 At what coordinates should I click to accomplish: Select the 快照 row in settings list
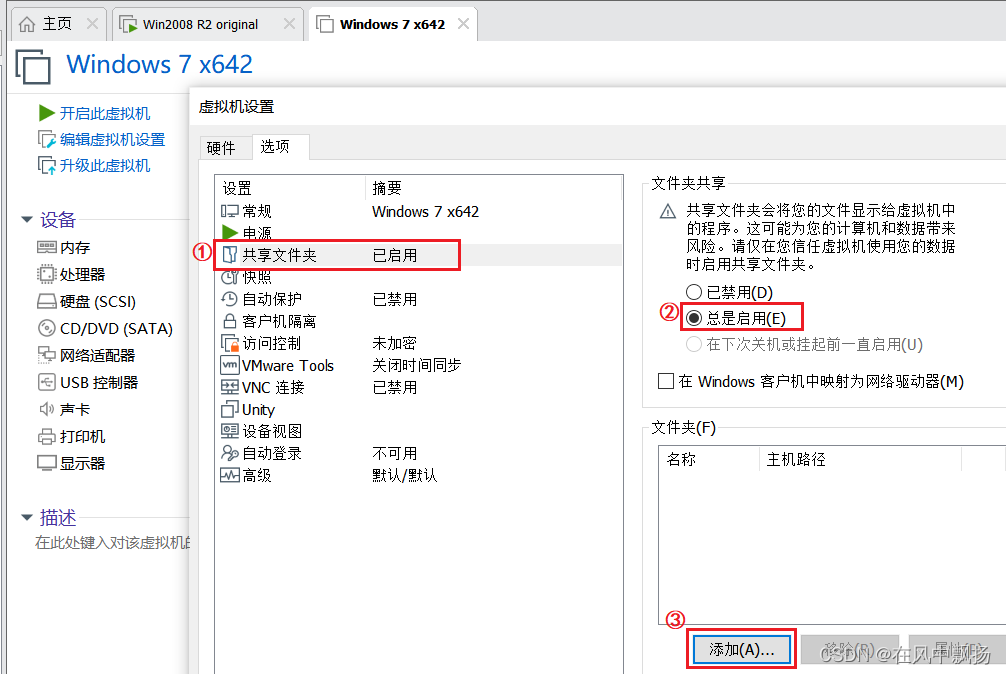418,277
